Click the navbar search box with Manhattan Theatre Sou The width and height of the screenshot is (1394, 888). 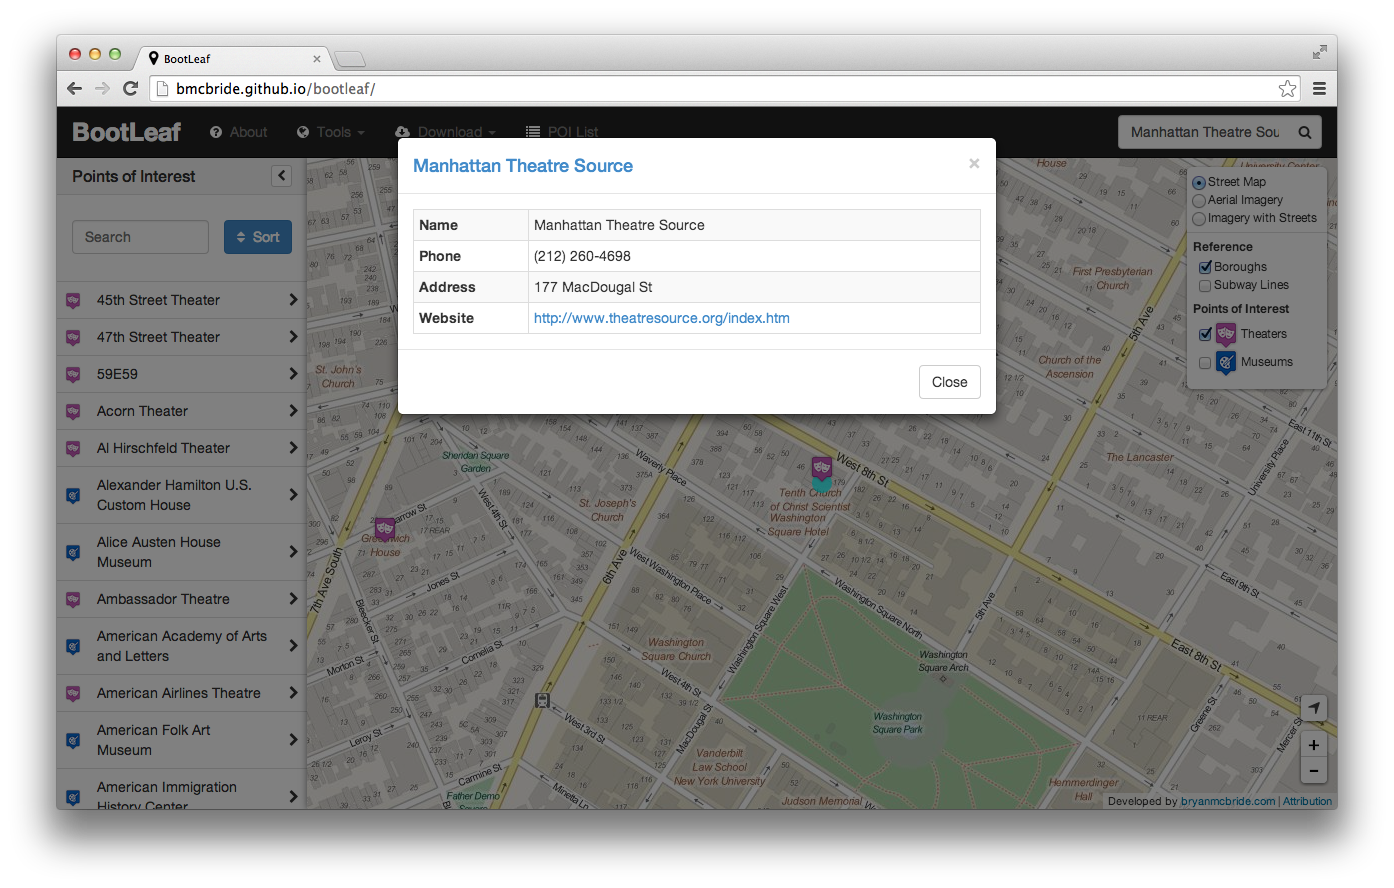tap(1204, 132)
